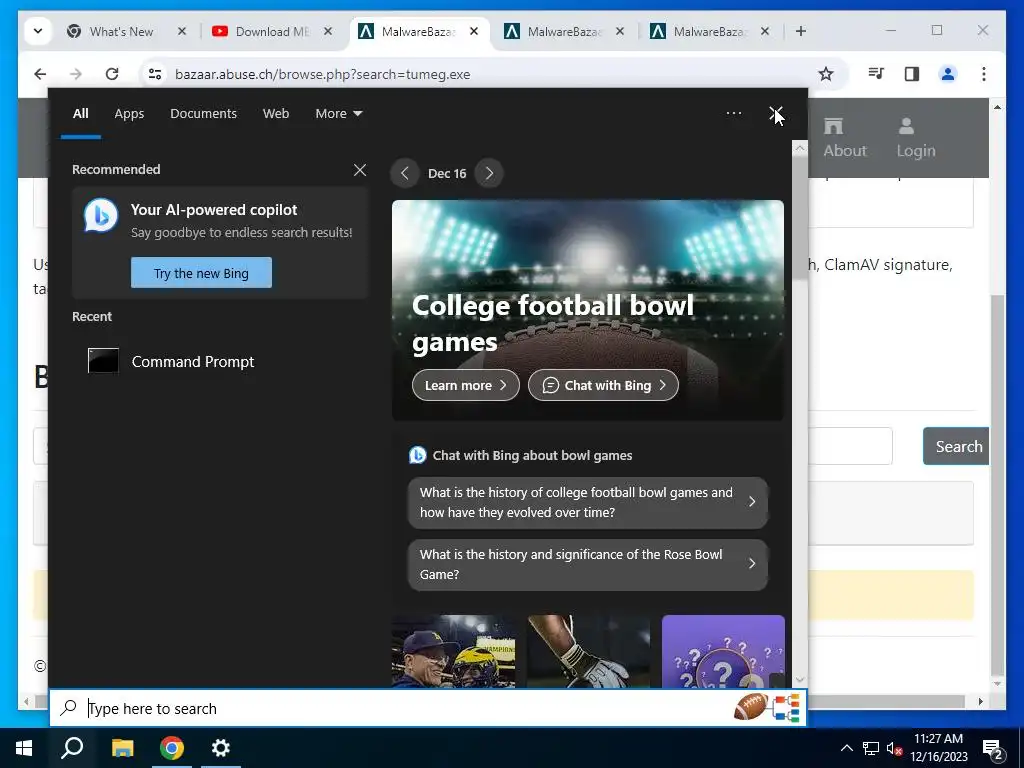This screenshot has width=1024, height=768.
Task: Open the football glove thumbnail
Action: coord(588,651)
